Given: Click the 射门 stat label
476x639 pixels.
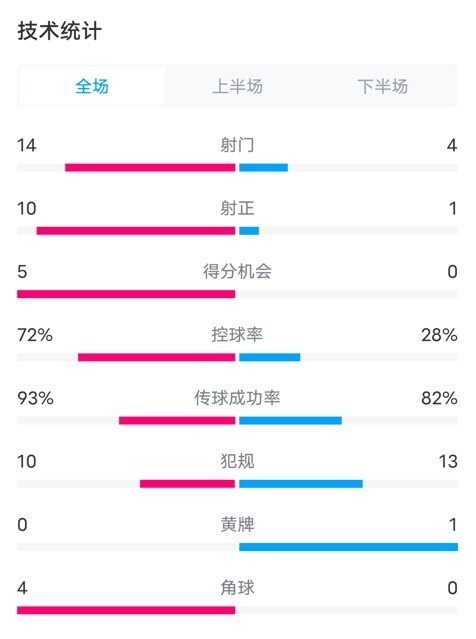Looking at the screenshot, I should 237,145.
